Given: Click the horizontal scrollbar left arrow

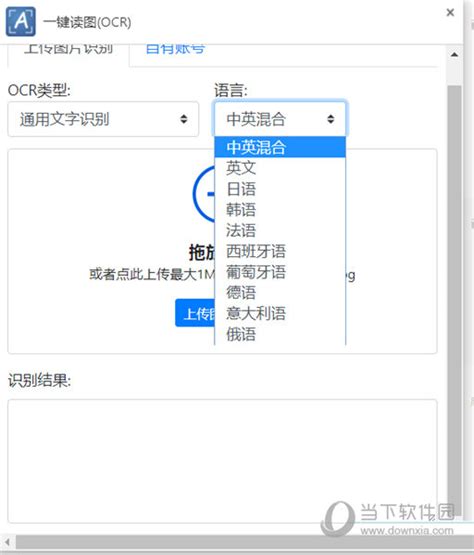Looking at the screenshot, I should (7, 542).
